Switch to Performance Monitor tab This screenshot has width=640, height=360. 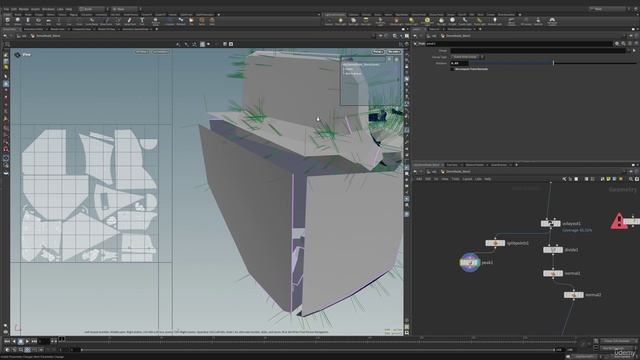tap(460, 29)
